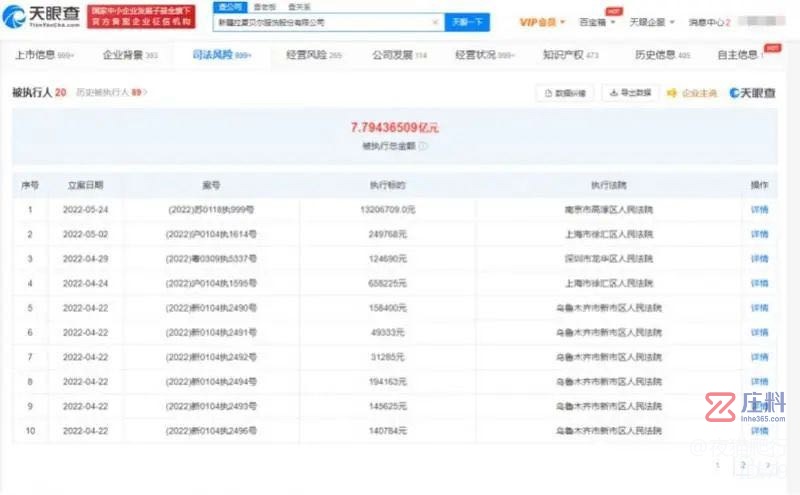Click the Tianyancha logo
This screenshot has height=495, width=800.
click(x=41, y=16)
